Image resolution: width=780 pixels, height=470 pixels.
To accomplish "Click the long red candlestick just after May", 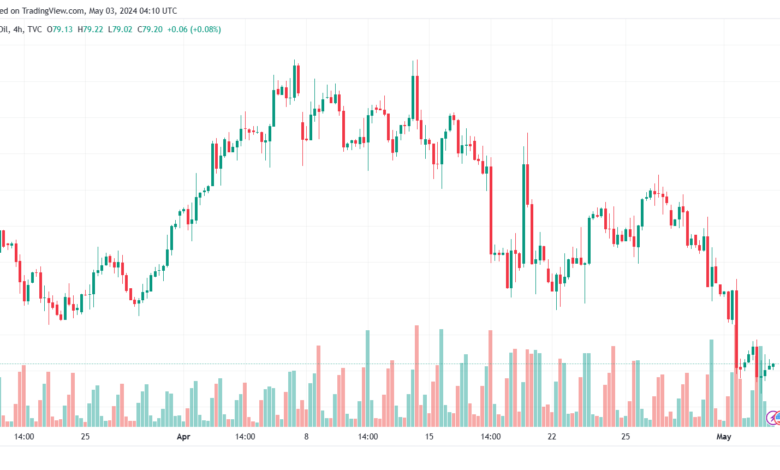I will [736, 329].
